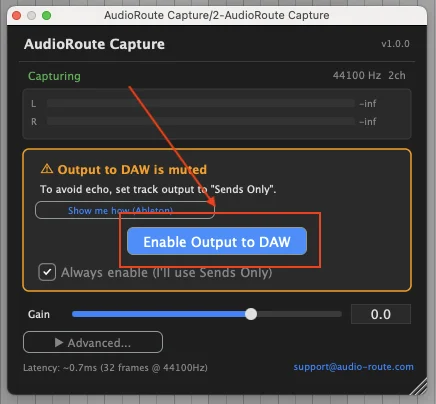
Task: Close the AudioRoute Capture window
Action: pyautogui.click(x=16, y=15)
